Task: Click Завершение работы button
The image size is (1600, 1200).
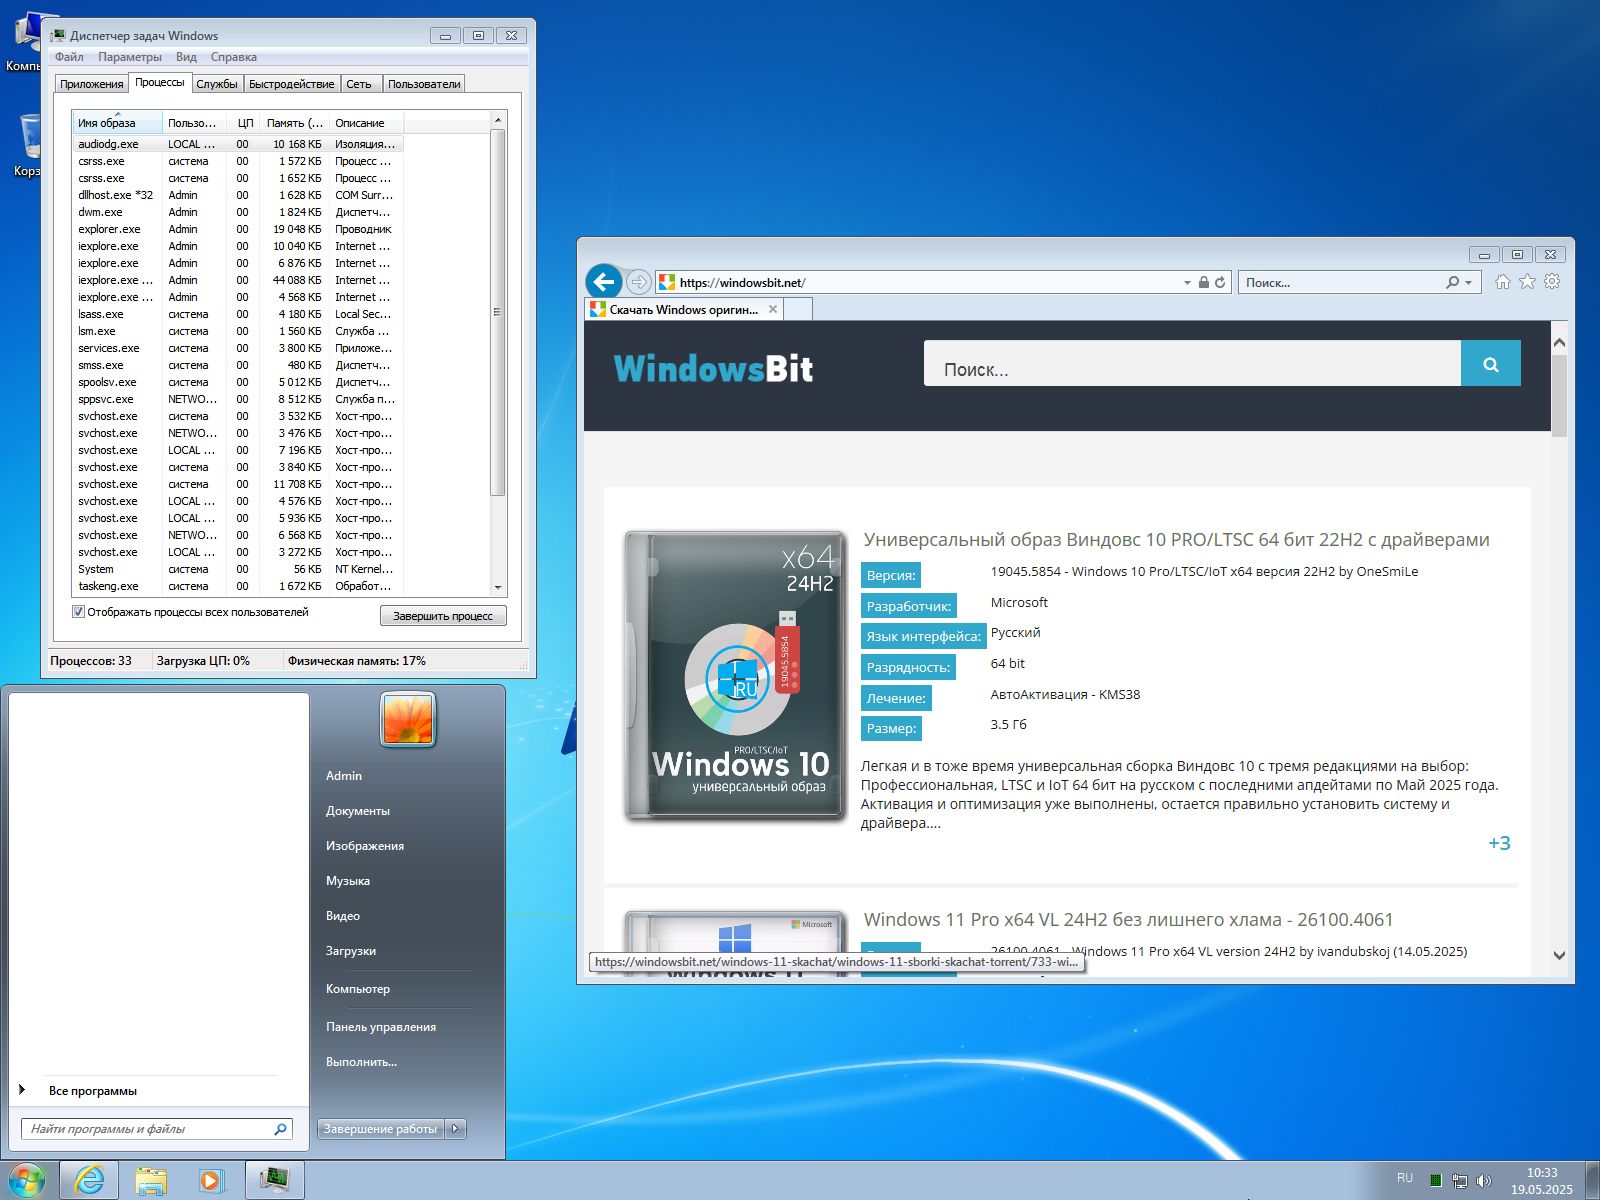Action: (380, 1129)
